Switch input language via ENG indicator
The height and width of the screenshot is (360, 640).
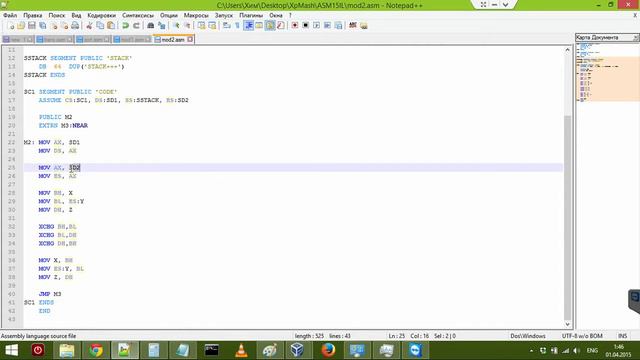592,350
